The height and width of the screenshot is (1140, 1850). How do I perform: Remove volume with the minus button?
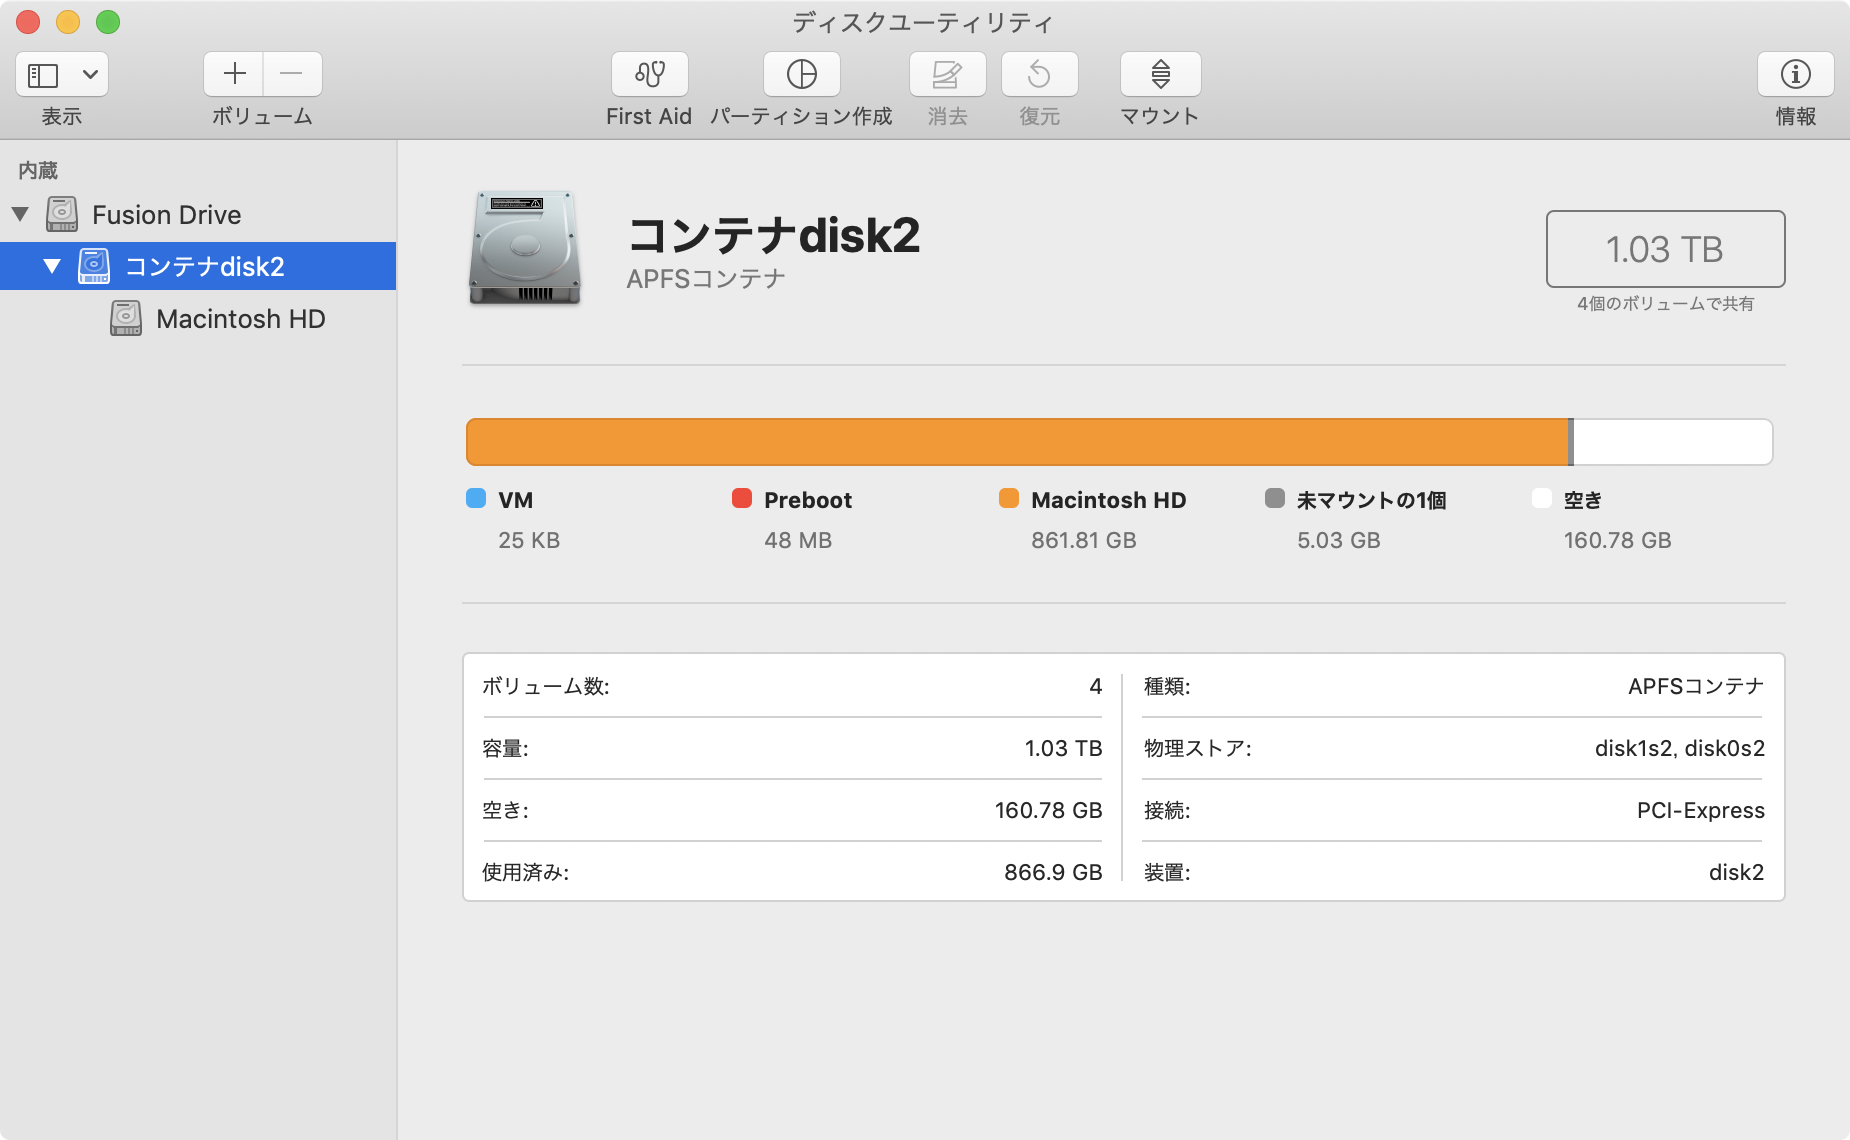pos(292,74)
